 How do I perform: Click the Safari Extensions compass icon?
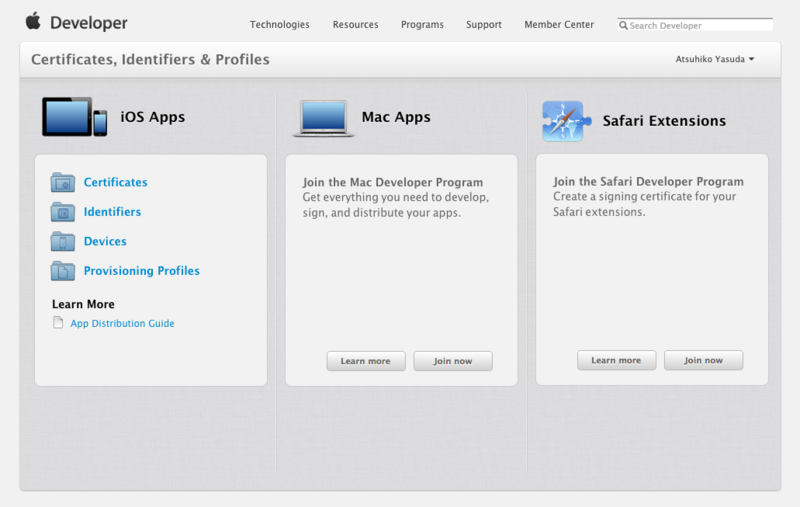pyautogui.click(x=566, y=121)
